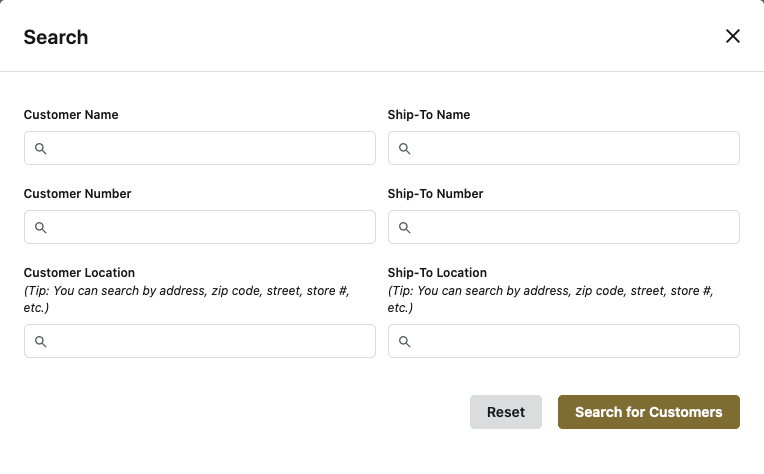Click the search icon in Customer Number field
Image resolution: width=764 pixels, height=474 pixels.
point(41,228)
